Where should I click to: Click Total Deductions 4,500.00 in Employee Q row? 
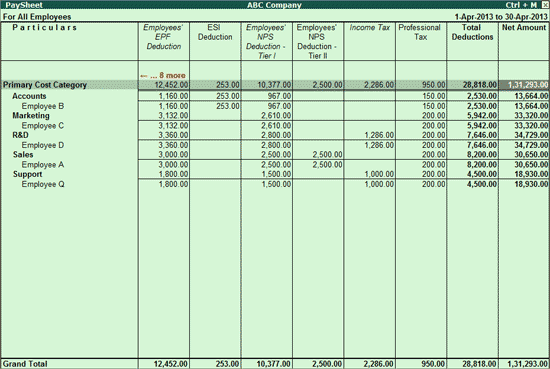(x=482, y=184)
